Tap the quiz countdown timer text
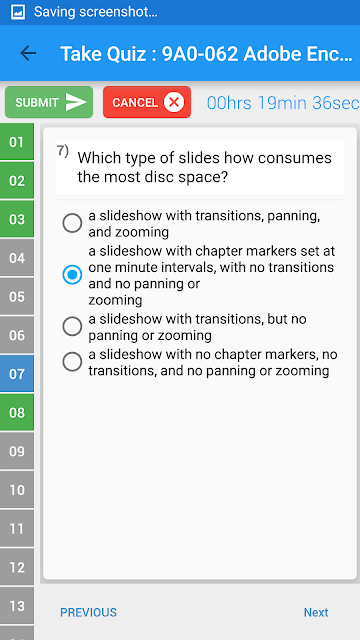 [x=283, y=103]
